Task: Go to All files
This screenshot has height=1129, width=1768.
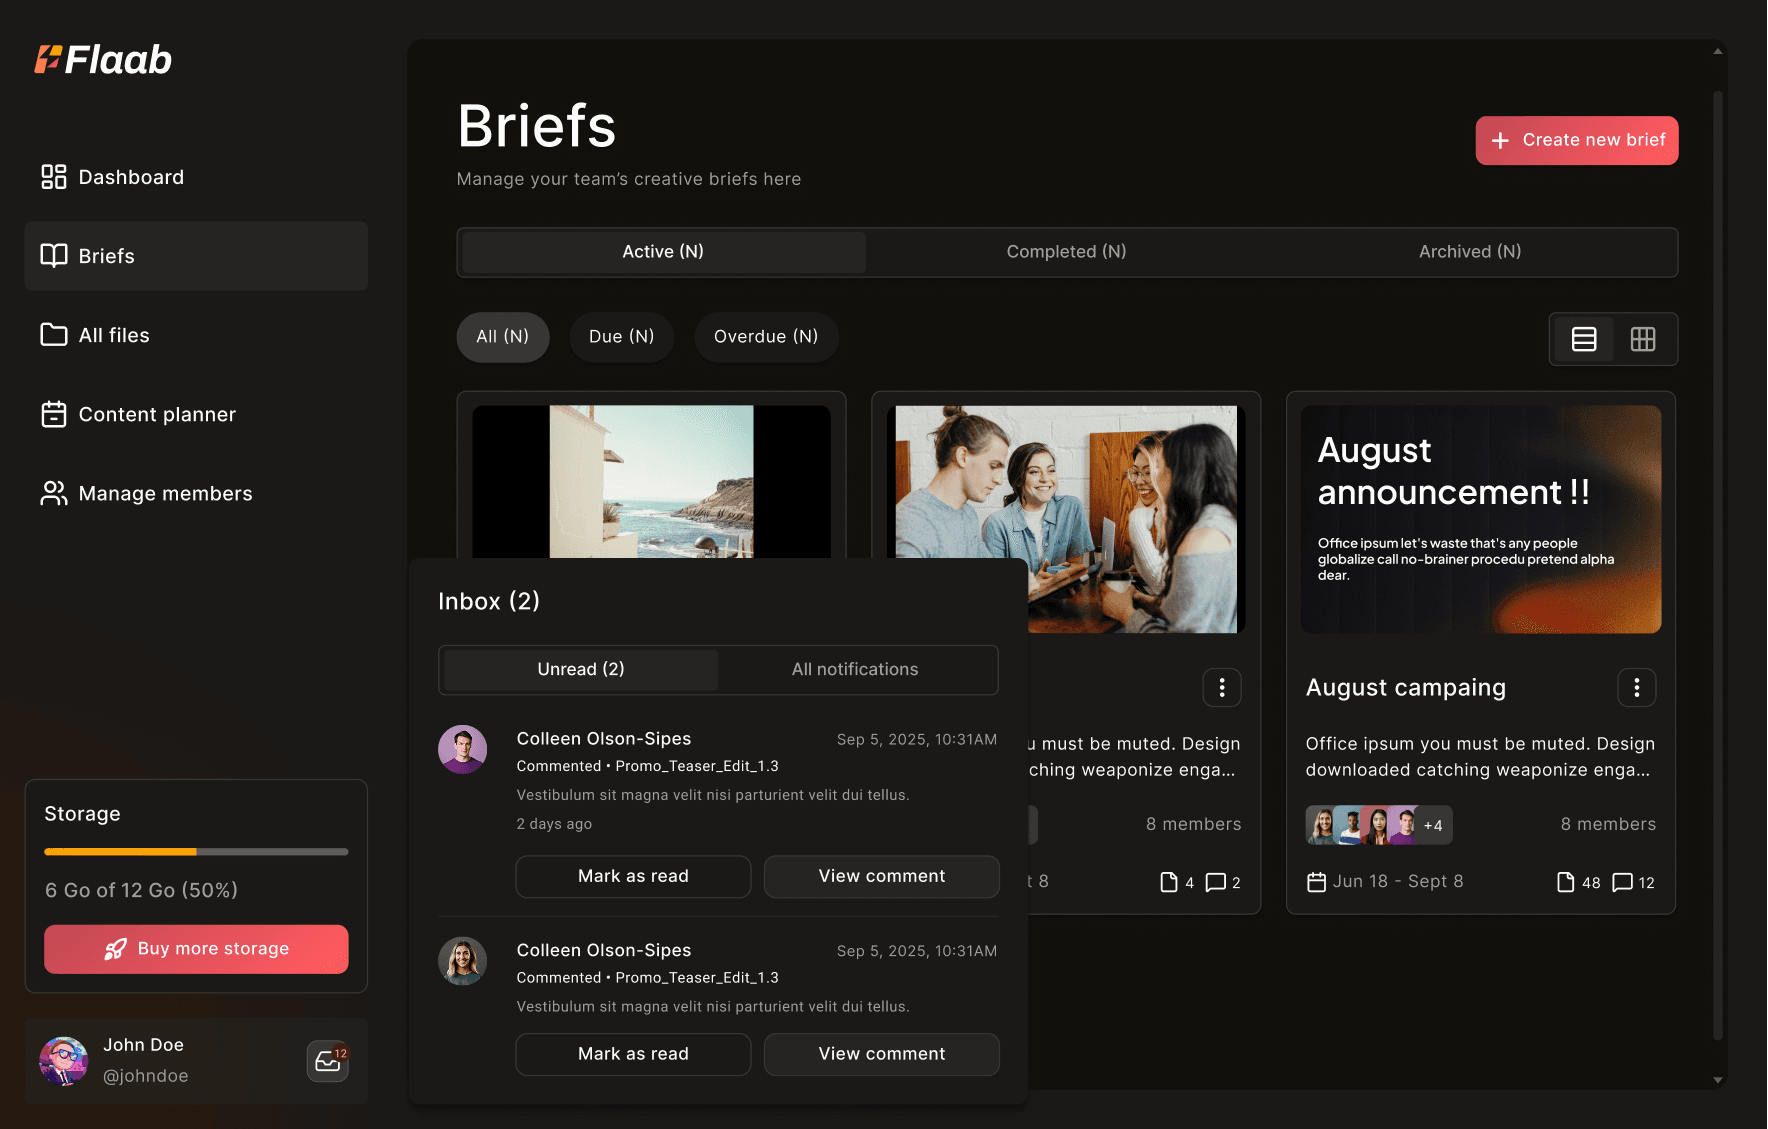Action: pyautogui.click(x=196, y=335)
